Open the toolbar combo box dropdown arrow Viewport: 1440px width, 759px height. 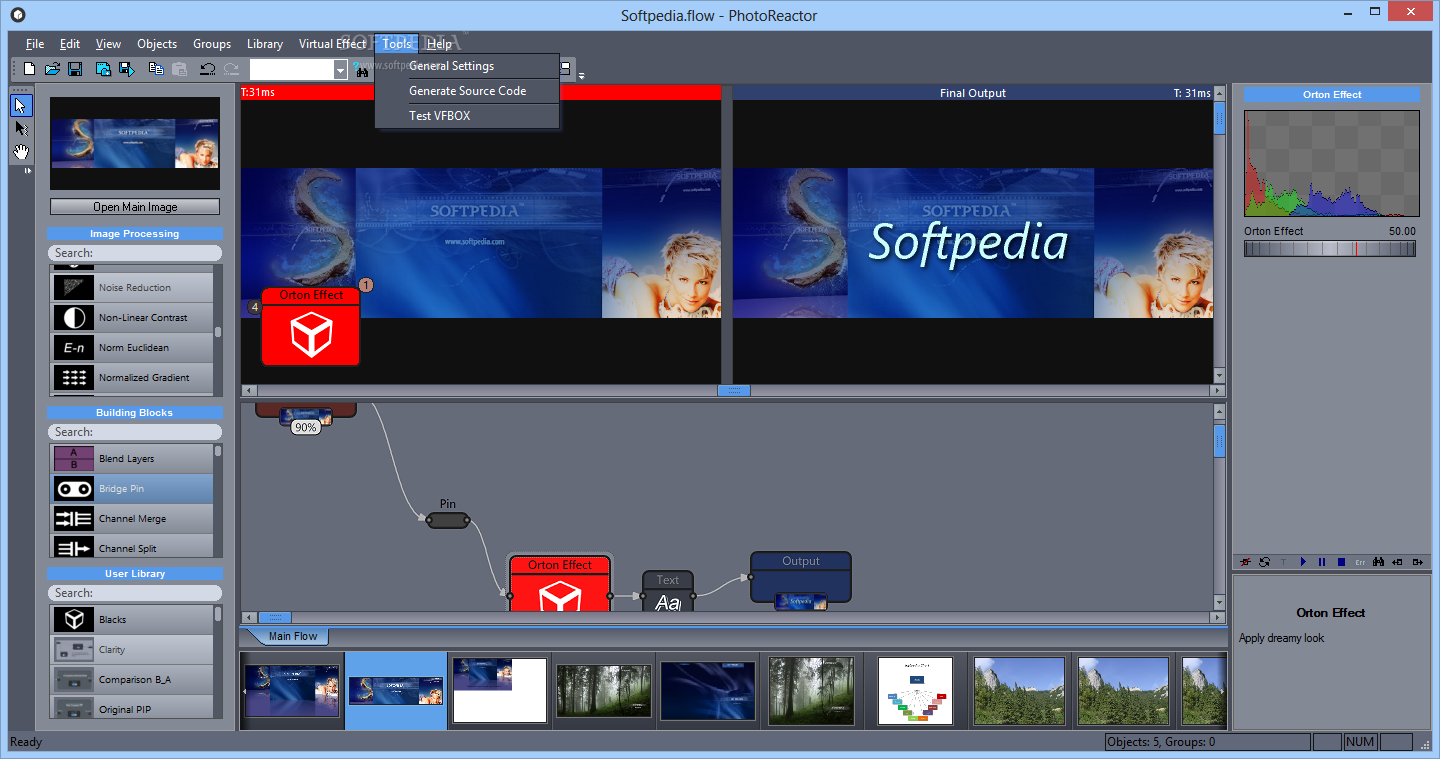[x=340, y=69]
